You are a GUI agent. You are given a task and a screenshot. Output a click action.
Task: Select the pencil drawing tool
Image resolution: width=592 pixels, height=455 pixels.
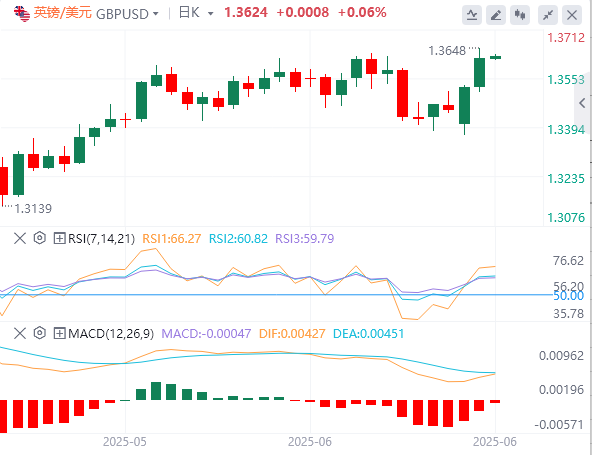click(496, 15)
